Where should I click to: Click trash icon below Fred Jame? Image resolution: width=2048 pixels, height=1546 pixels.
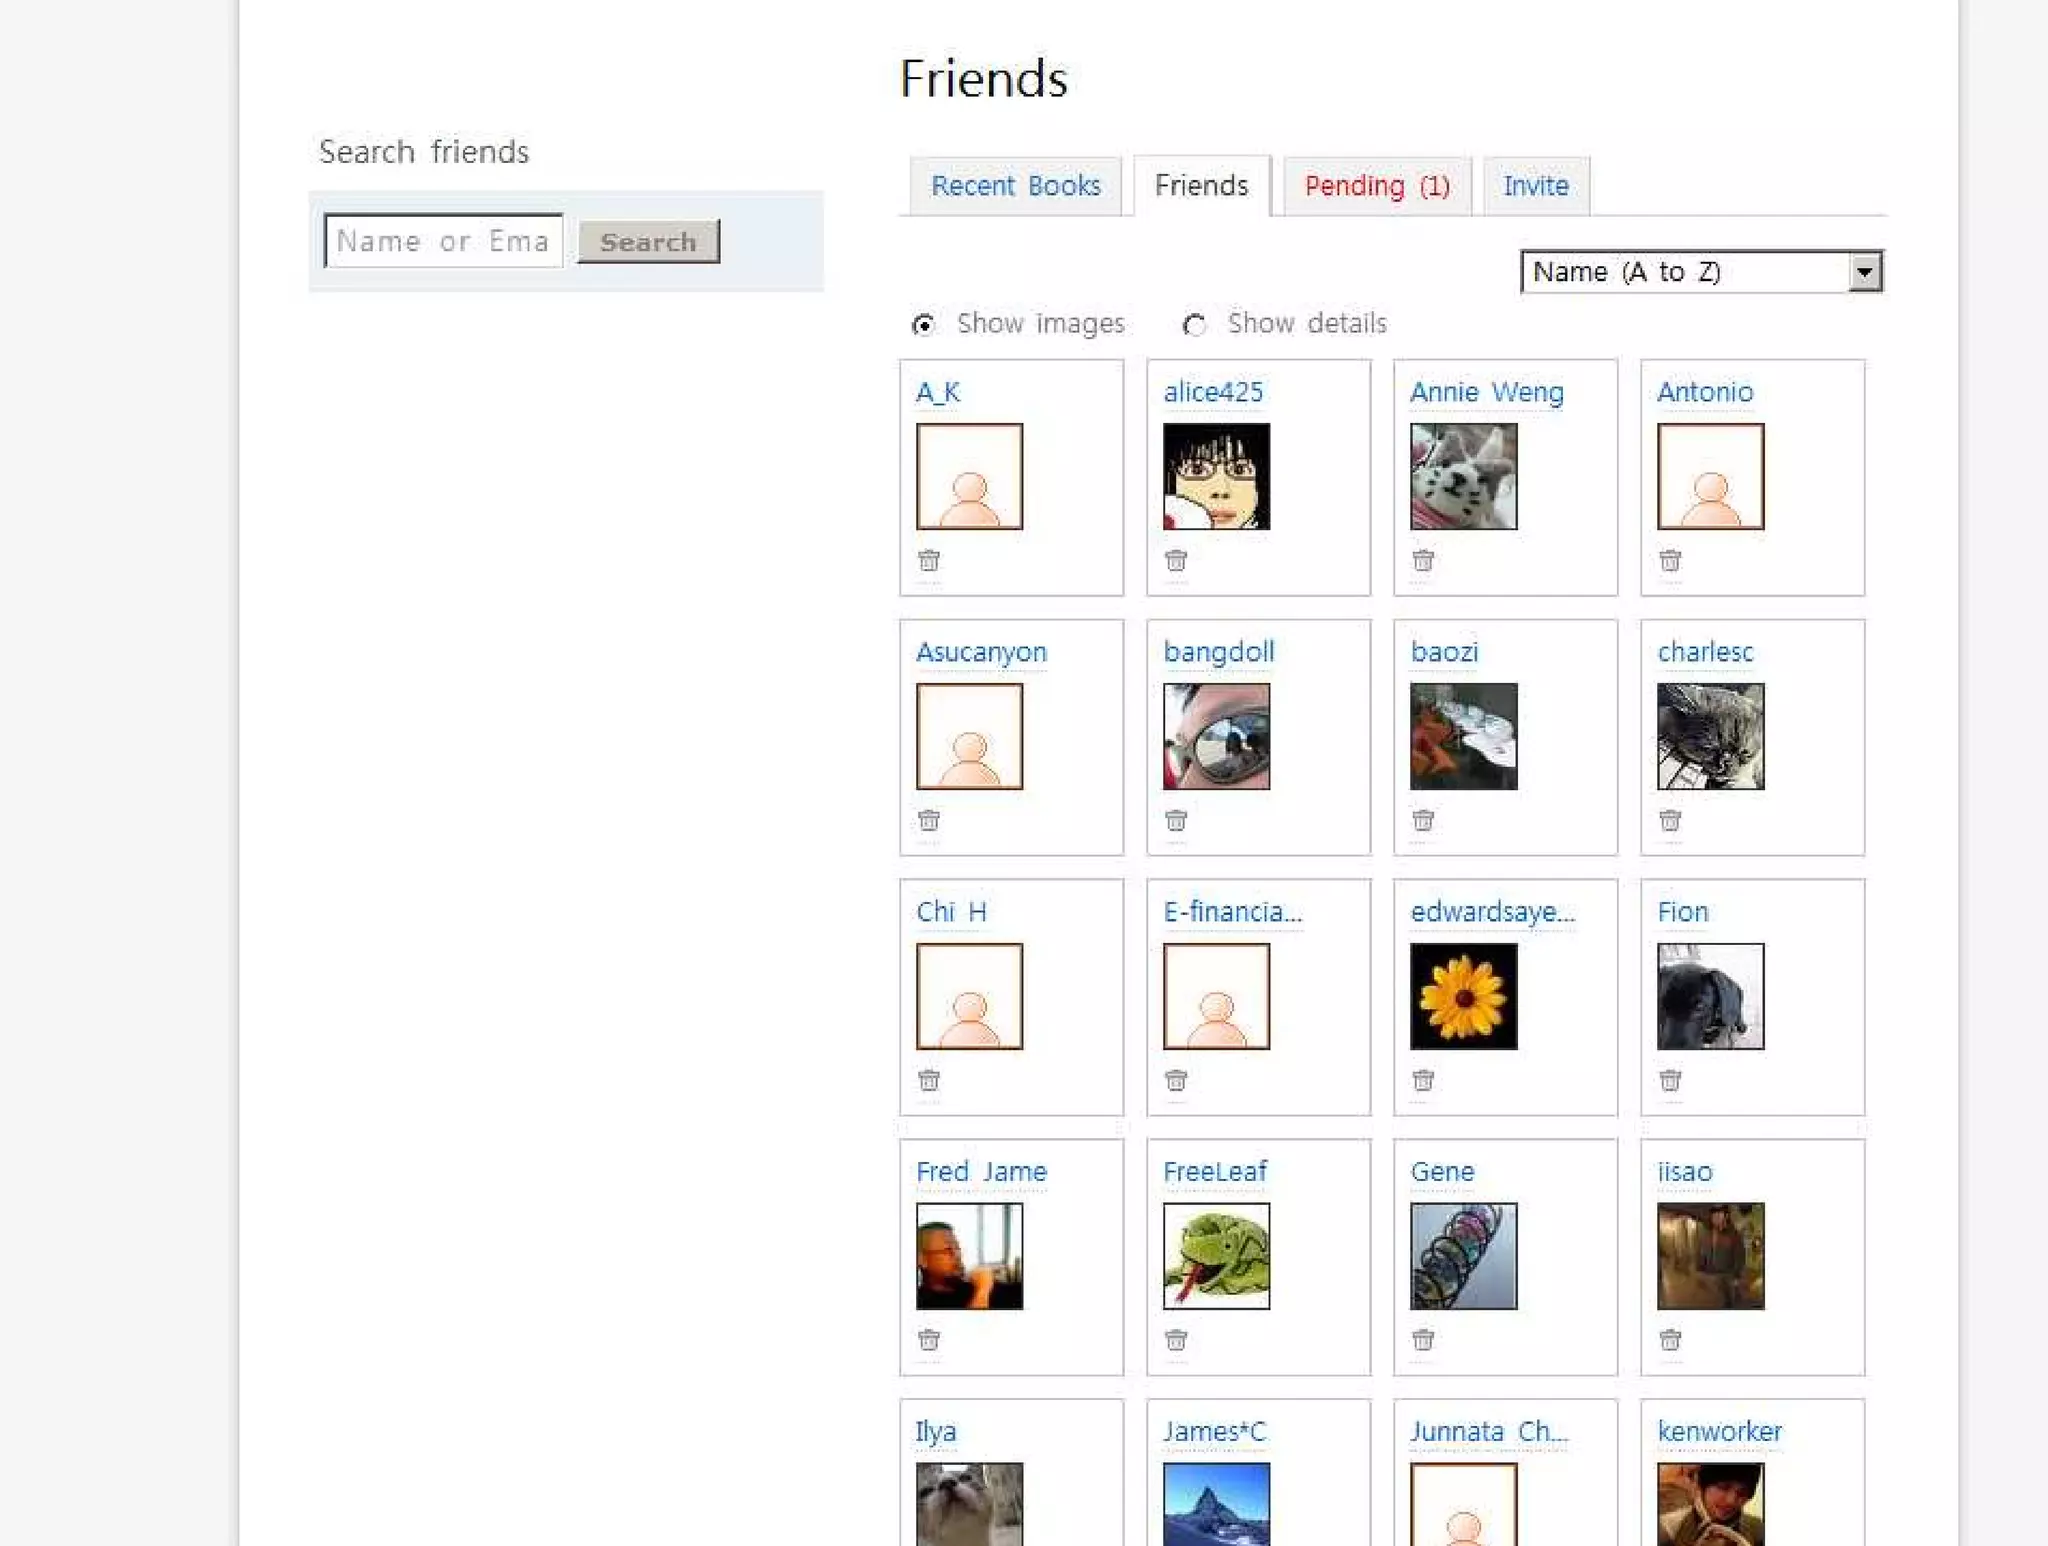928,1339
